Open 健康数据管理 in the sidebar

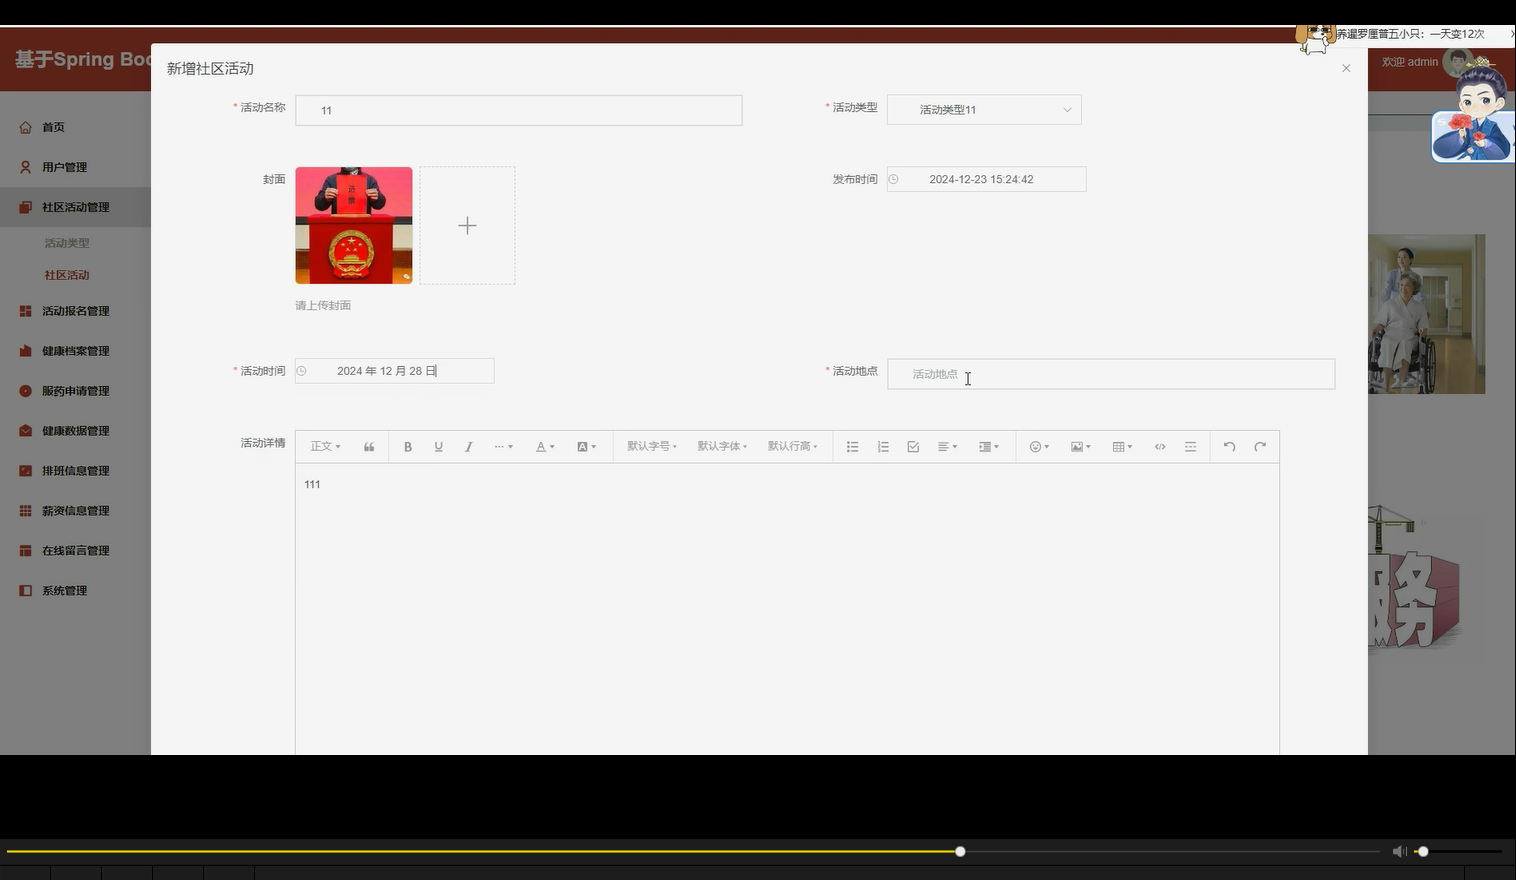[75, 431]
